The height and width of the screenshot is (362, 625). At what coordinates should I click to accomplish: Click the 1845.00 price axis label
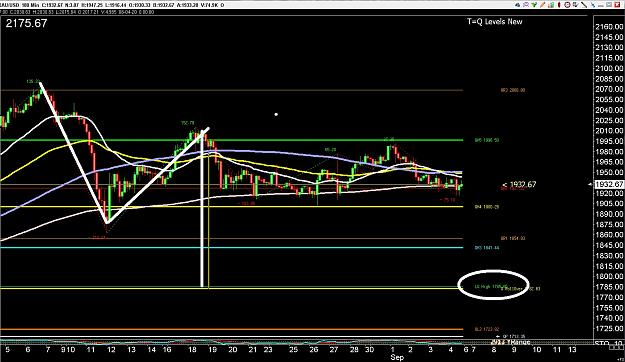609,245
